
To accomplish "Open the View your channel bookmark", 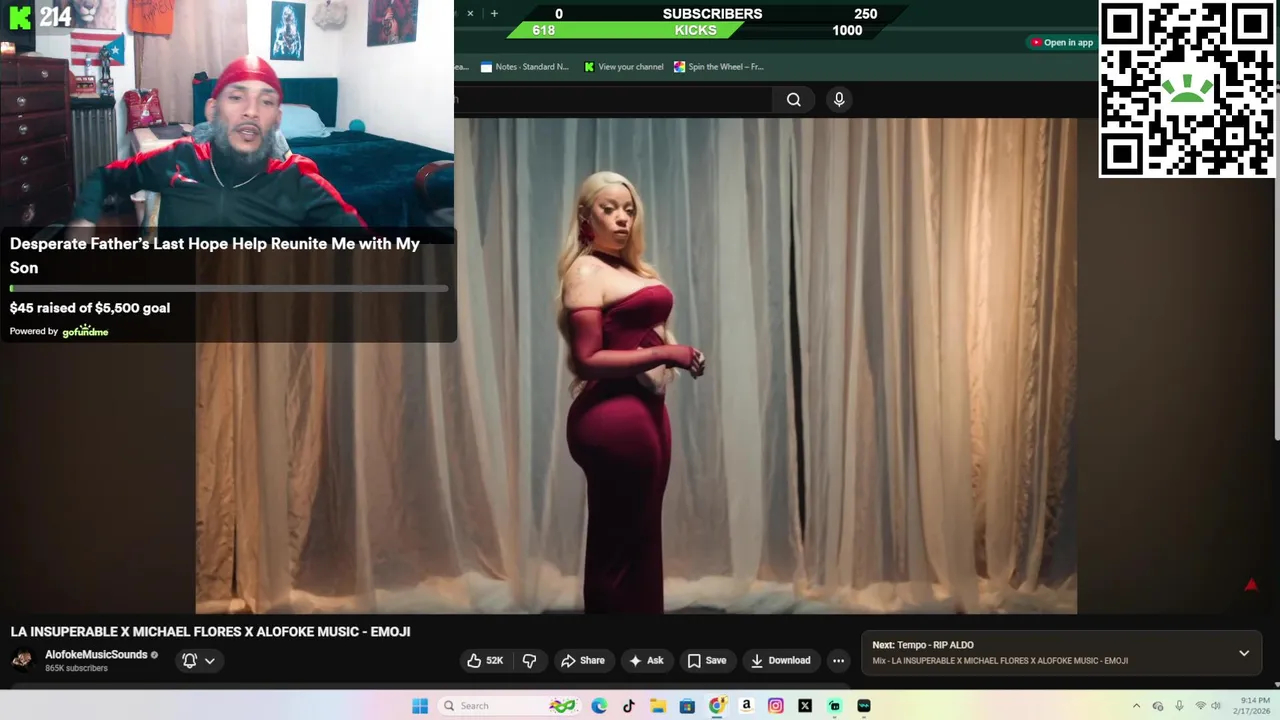I will click(624, 67).
